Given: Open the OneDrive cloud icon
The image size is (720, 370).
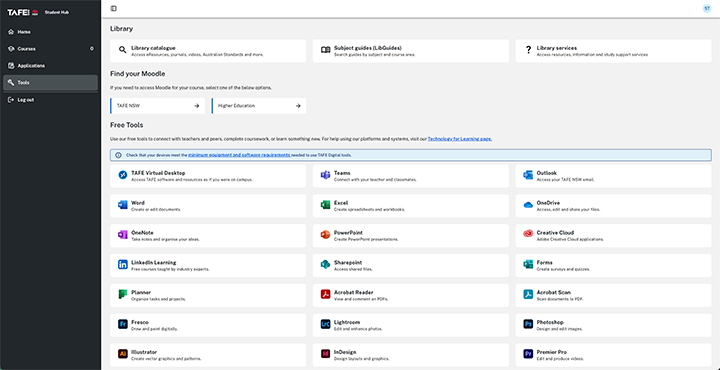Looking at the screenshot, I should tap(528, 205).
